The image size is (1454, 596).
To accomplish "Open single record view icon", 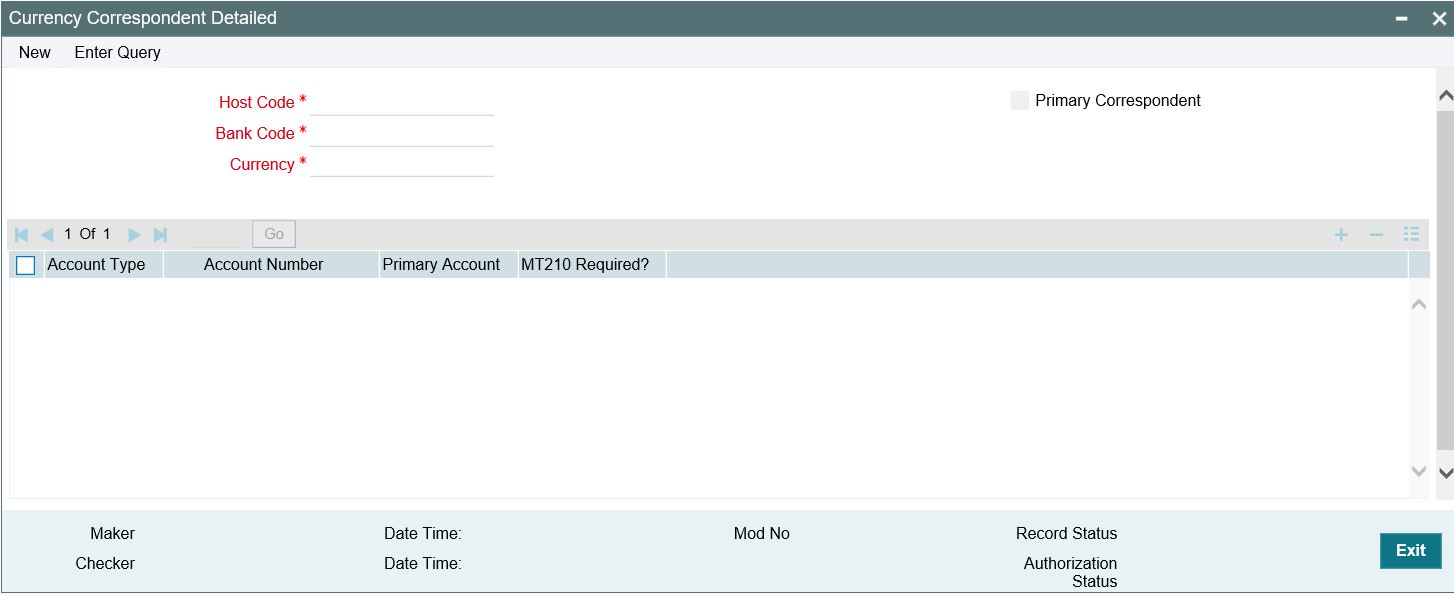I will click(1411, 235).
